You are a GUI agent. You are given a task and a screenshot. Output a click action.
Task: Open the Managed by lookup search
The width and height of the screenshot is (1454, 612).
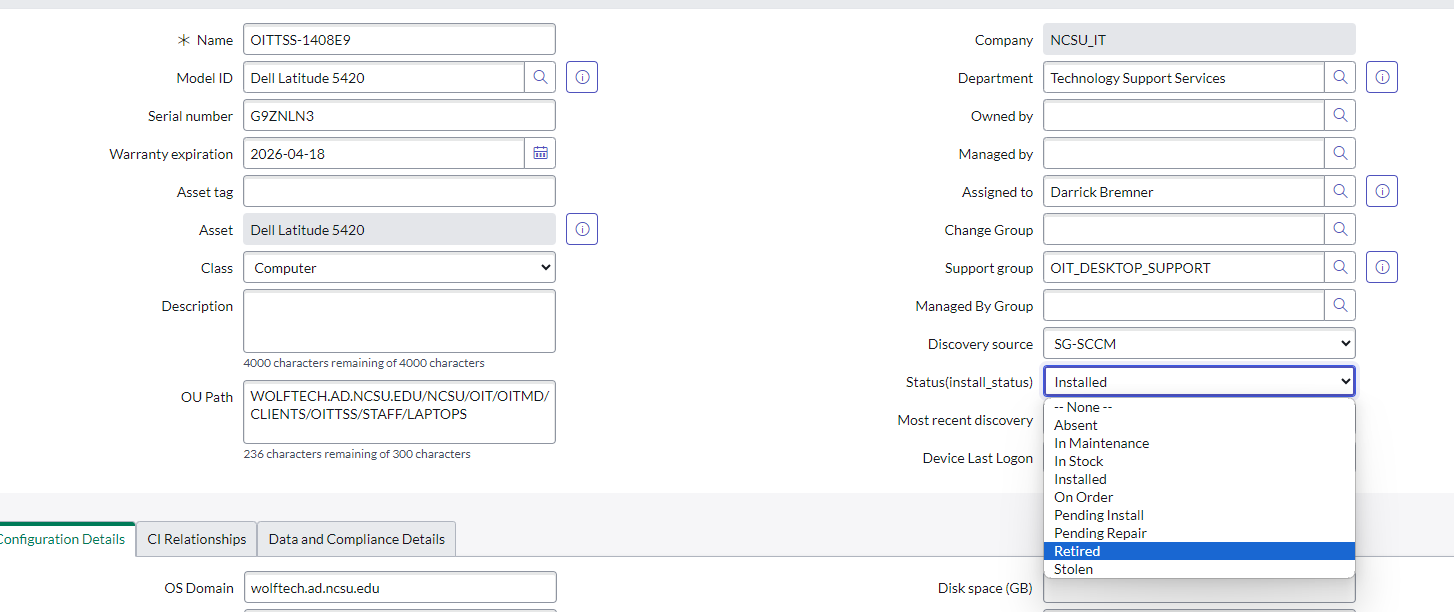pos(1340,153)
